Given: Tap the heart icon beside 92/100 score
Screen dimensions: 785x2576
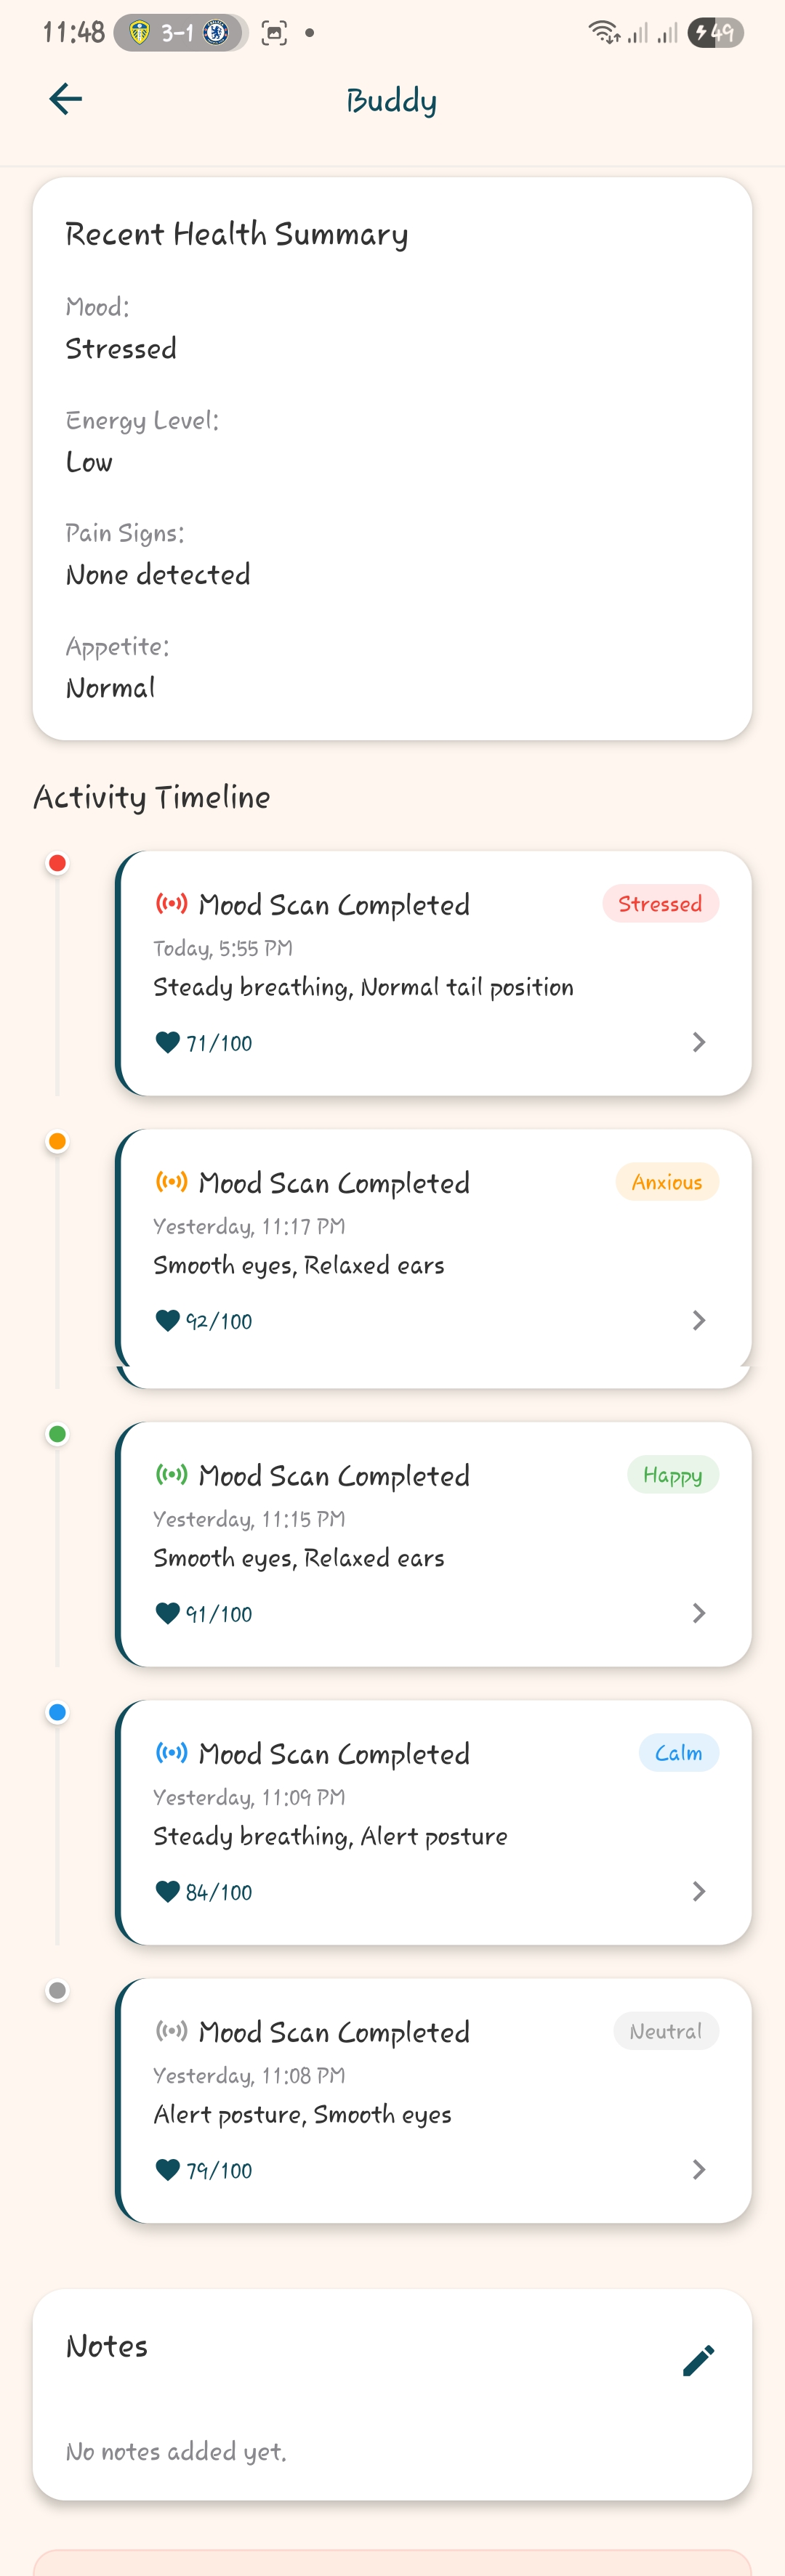Looking at the screenshot, I should (x=168, y=1321).
